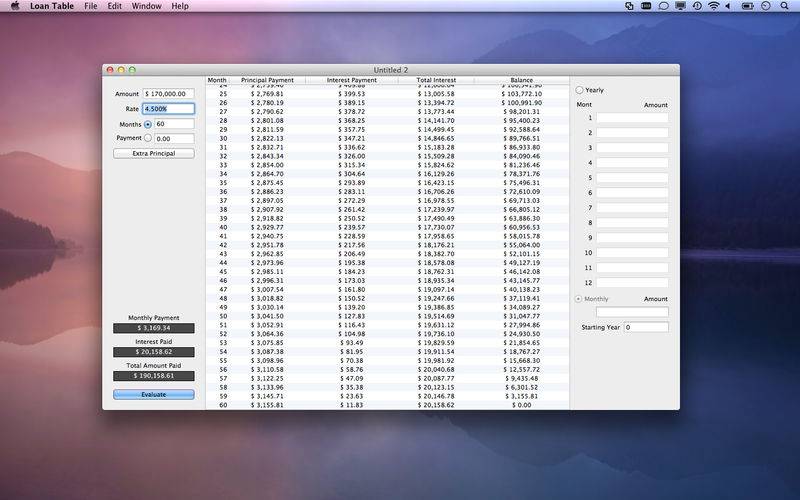
Task: Click the volume icon in menu bar
Action: (x=729, y=6)
